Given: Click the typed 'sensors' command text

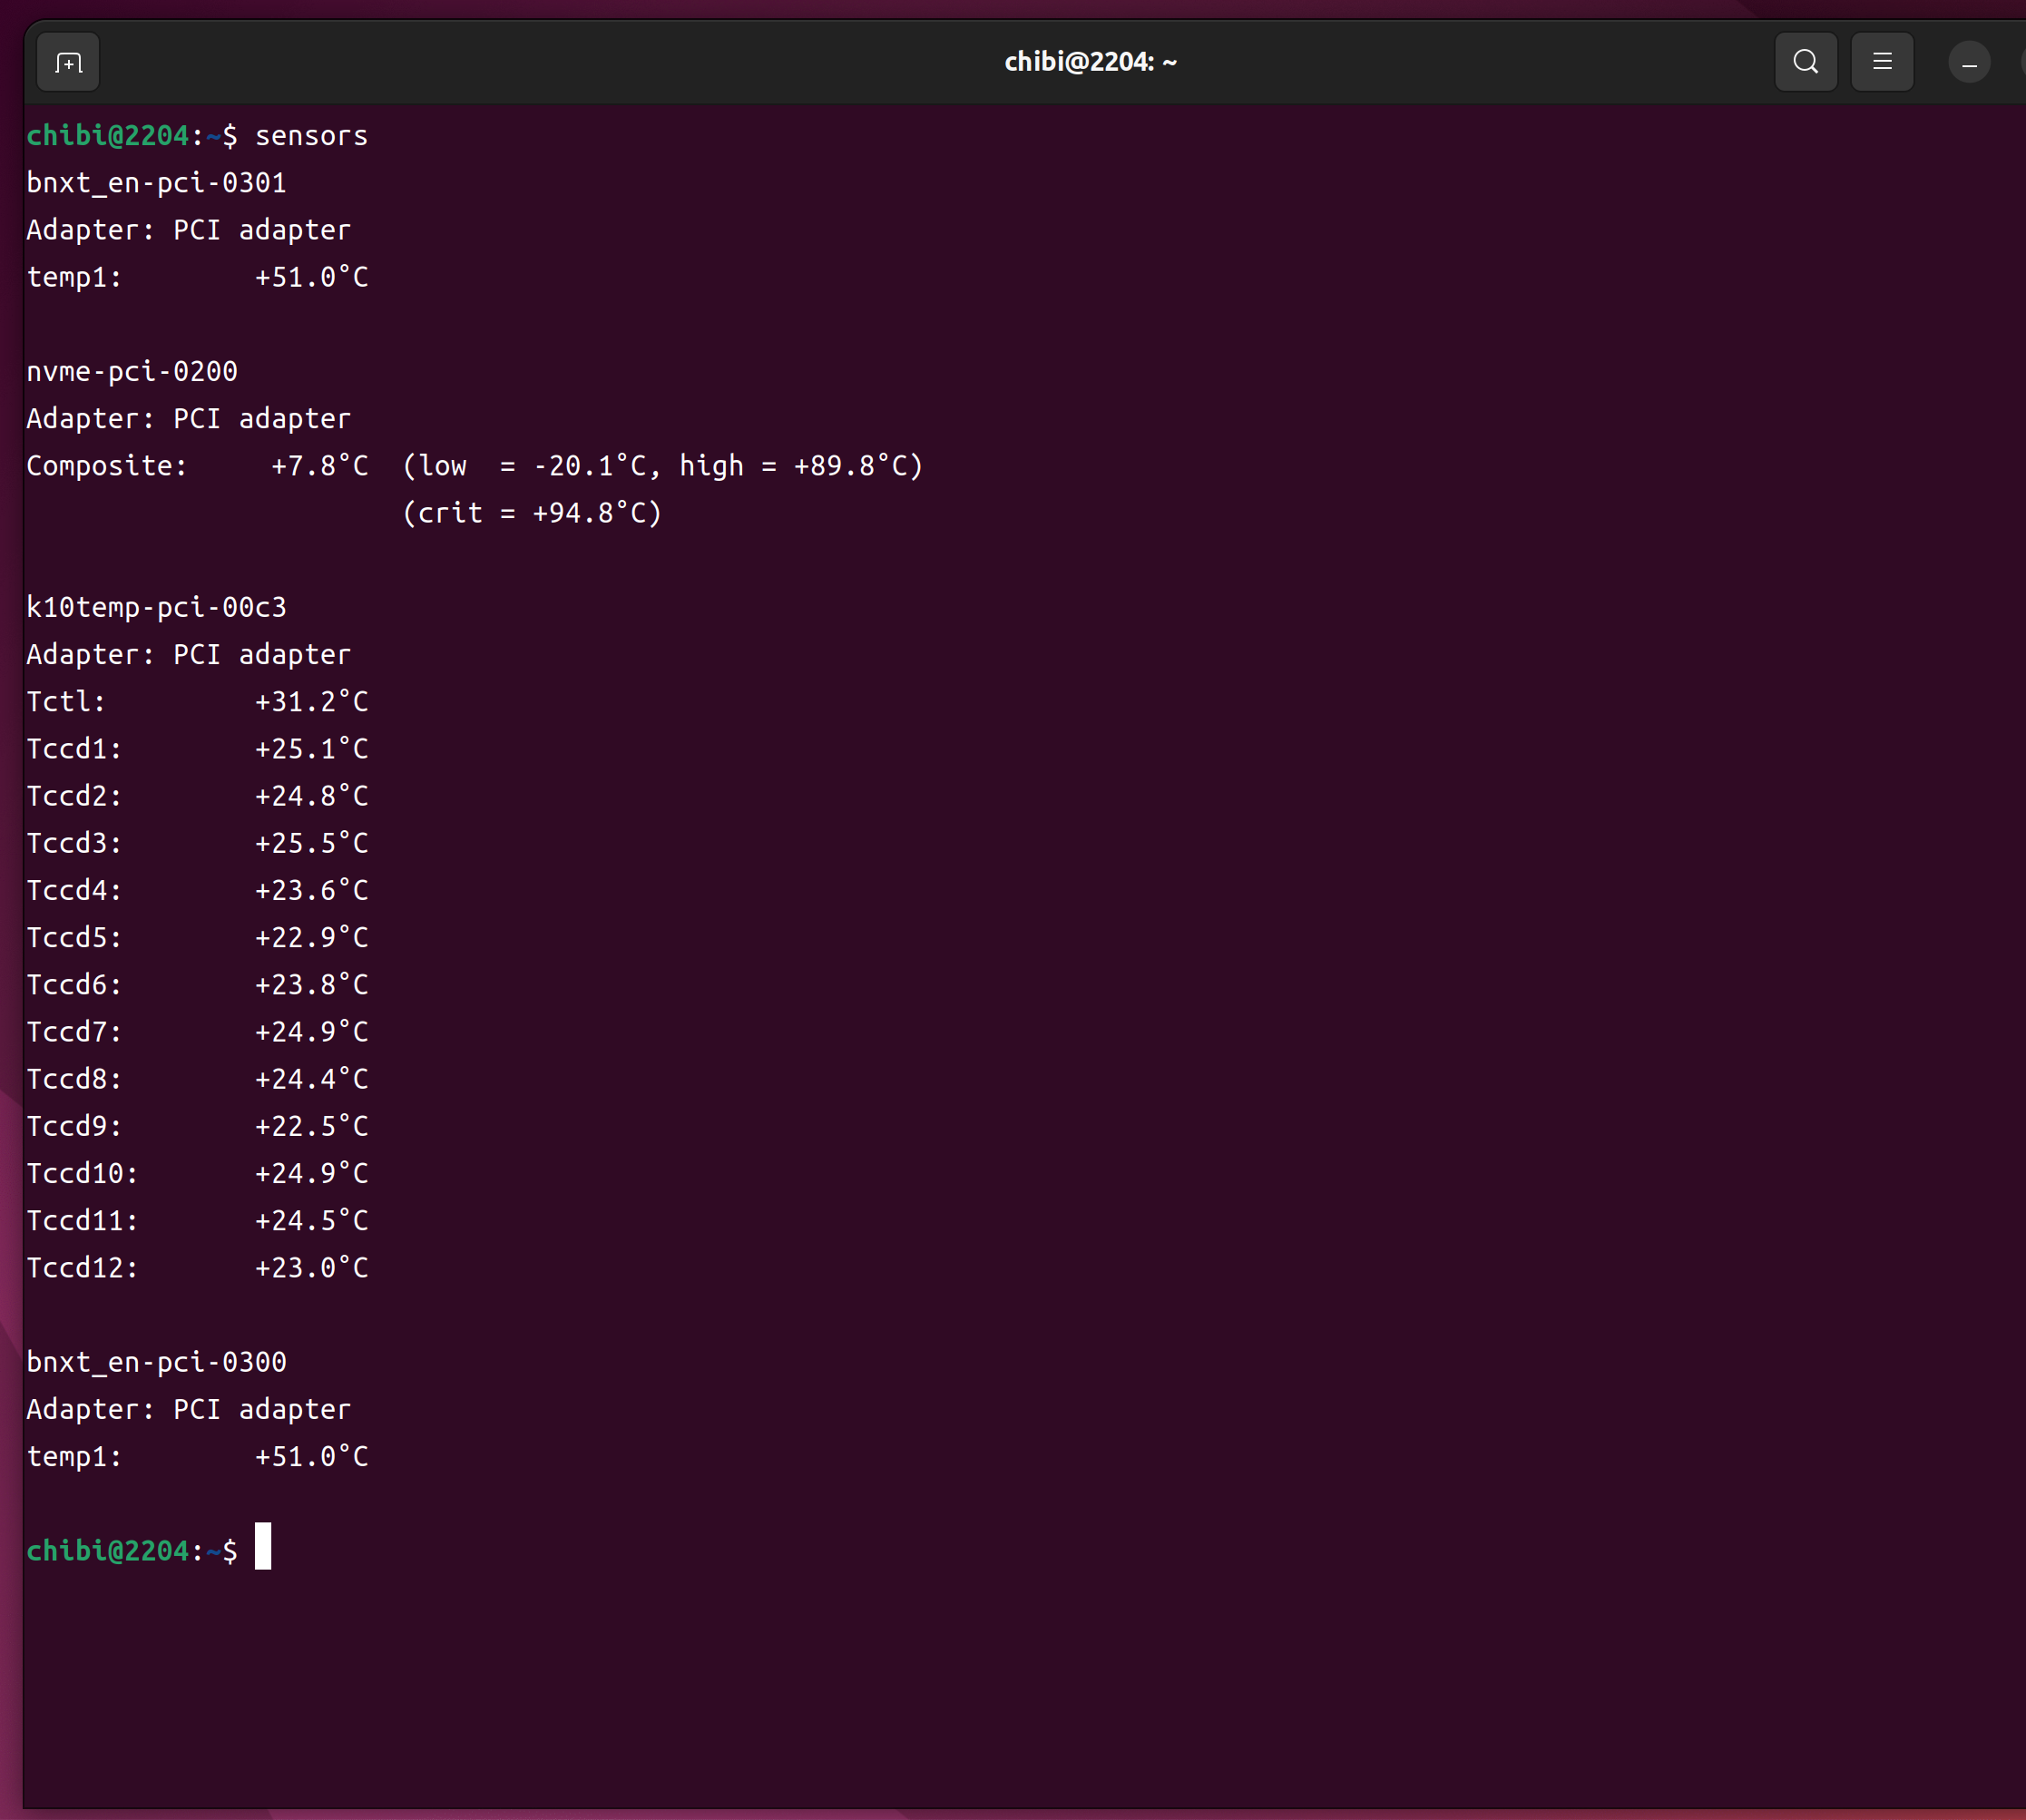Looking at the screenshot, I should (x=311, y=136).
